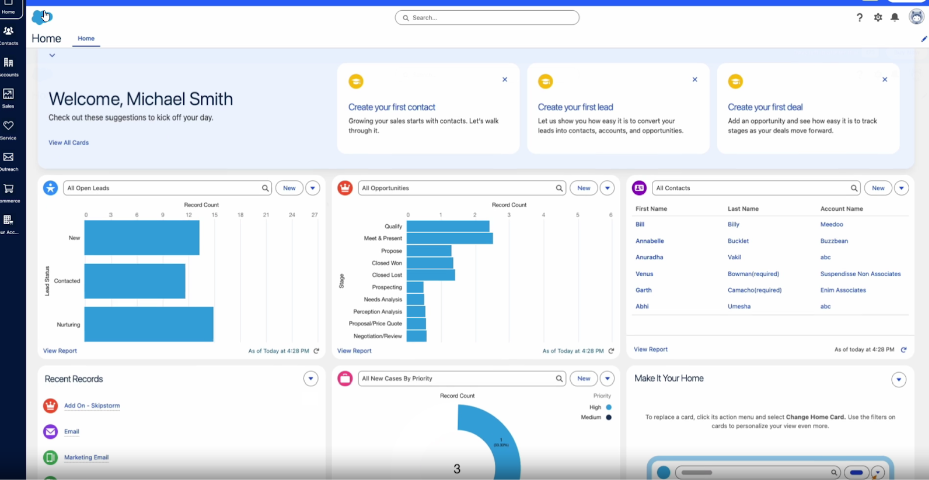View Report for All Contacts
Image resolution: width=929 pixels, height=480 pixels.
point(651,349)
